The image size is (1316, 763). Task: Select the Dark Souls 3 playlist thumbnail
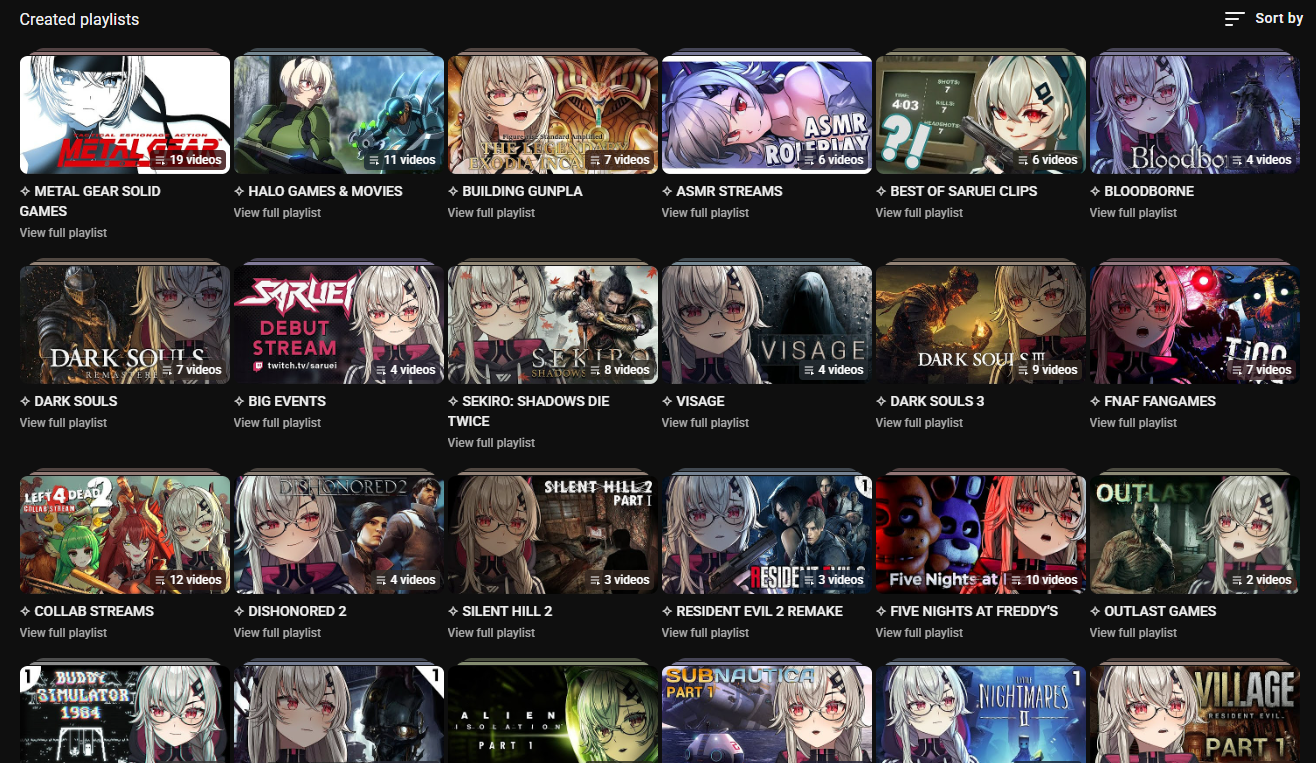coord(981,325)
